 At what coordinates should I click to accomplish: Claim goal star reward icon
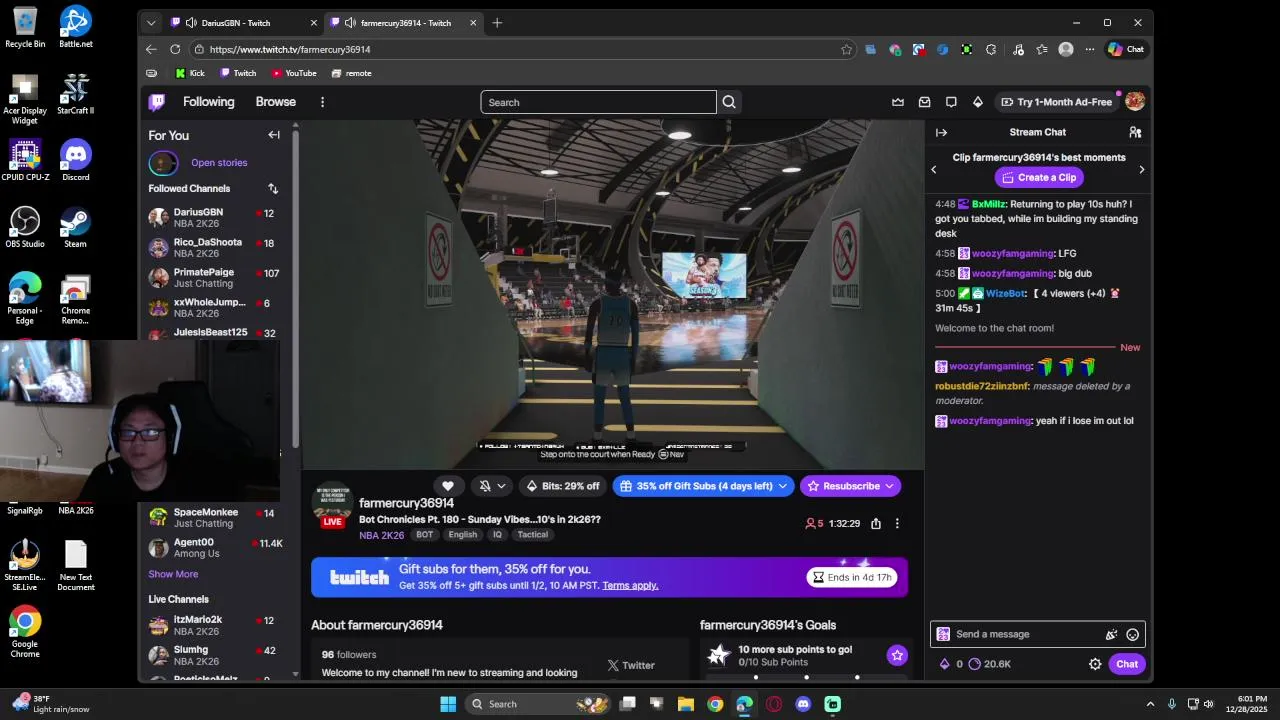[x=897, y=655]
